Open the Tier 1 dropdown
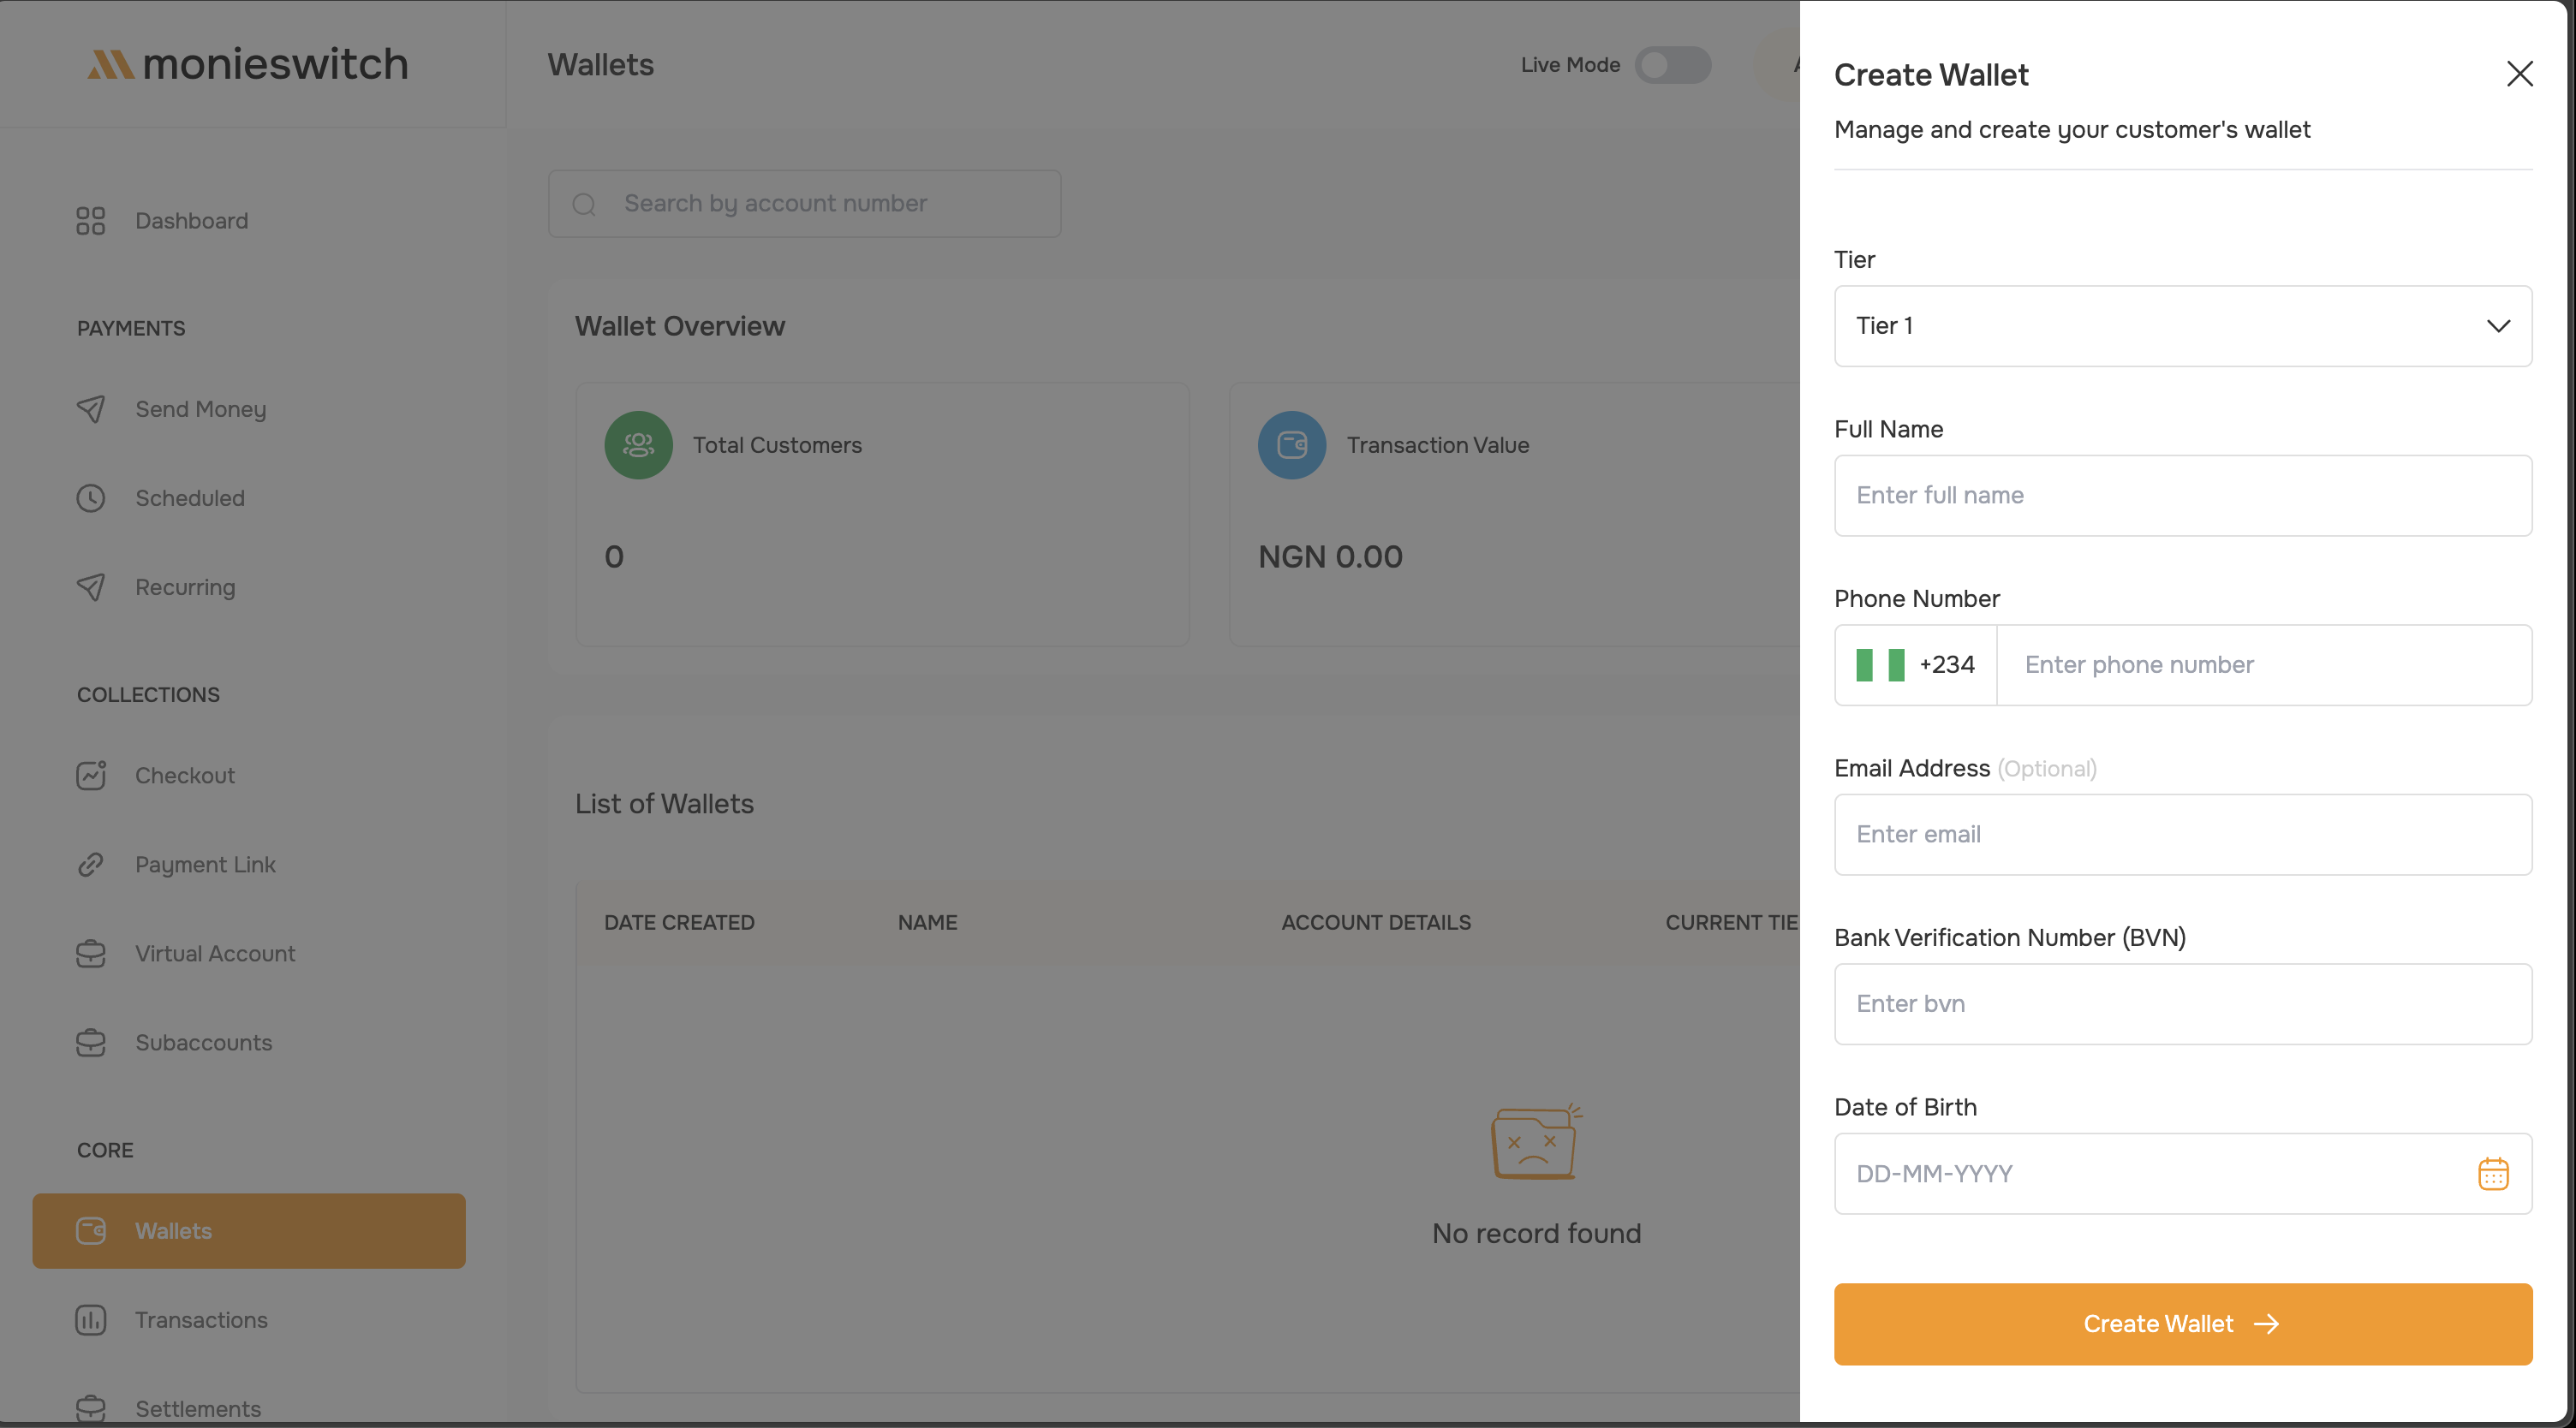This screenshot has width=2576, height=1428. pyautogui.click(x=2182, y=326)
